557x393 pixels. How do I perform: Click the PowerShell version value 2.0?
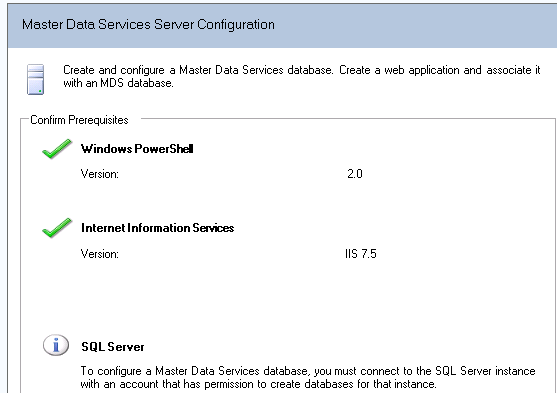tap(355, 174)
